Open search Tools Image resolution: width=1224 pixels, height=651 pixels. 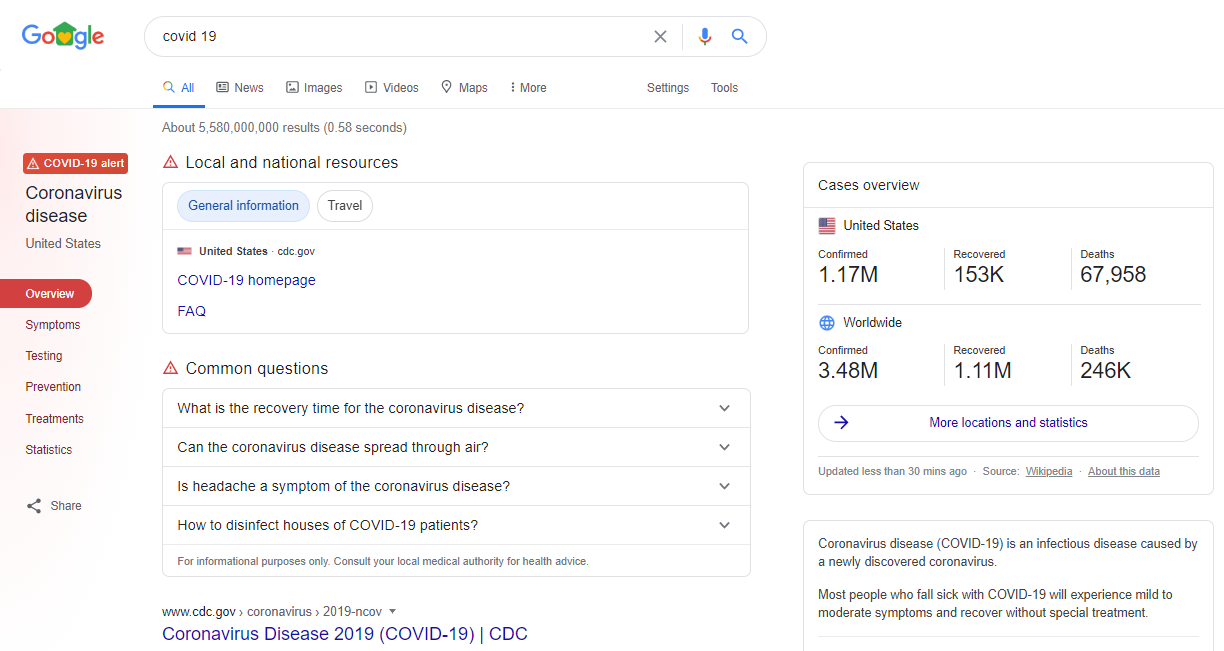point(724,88)
